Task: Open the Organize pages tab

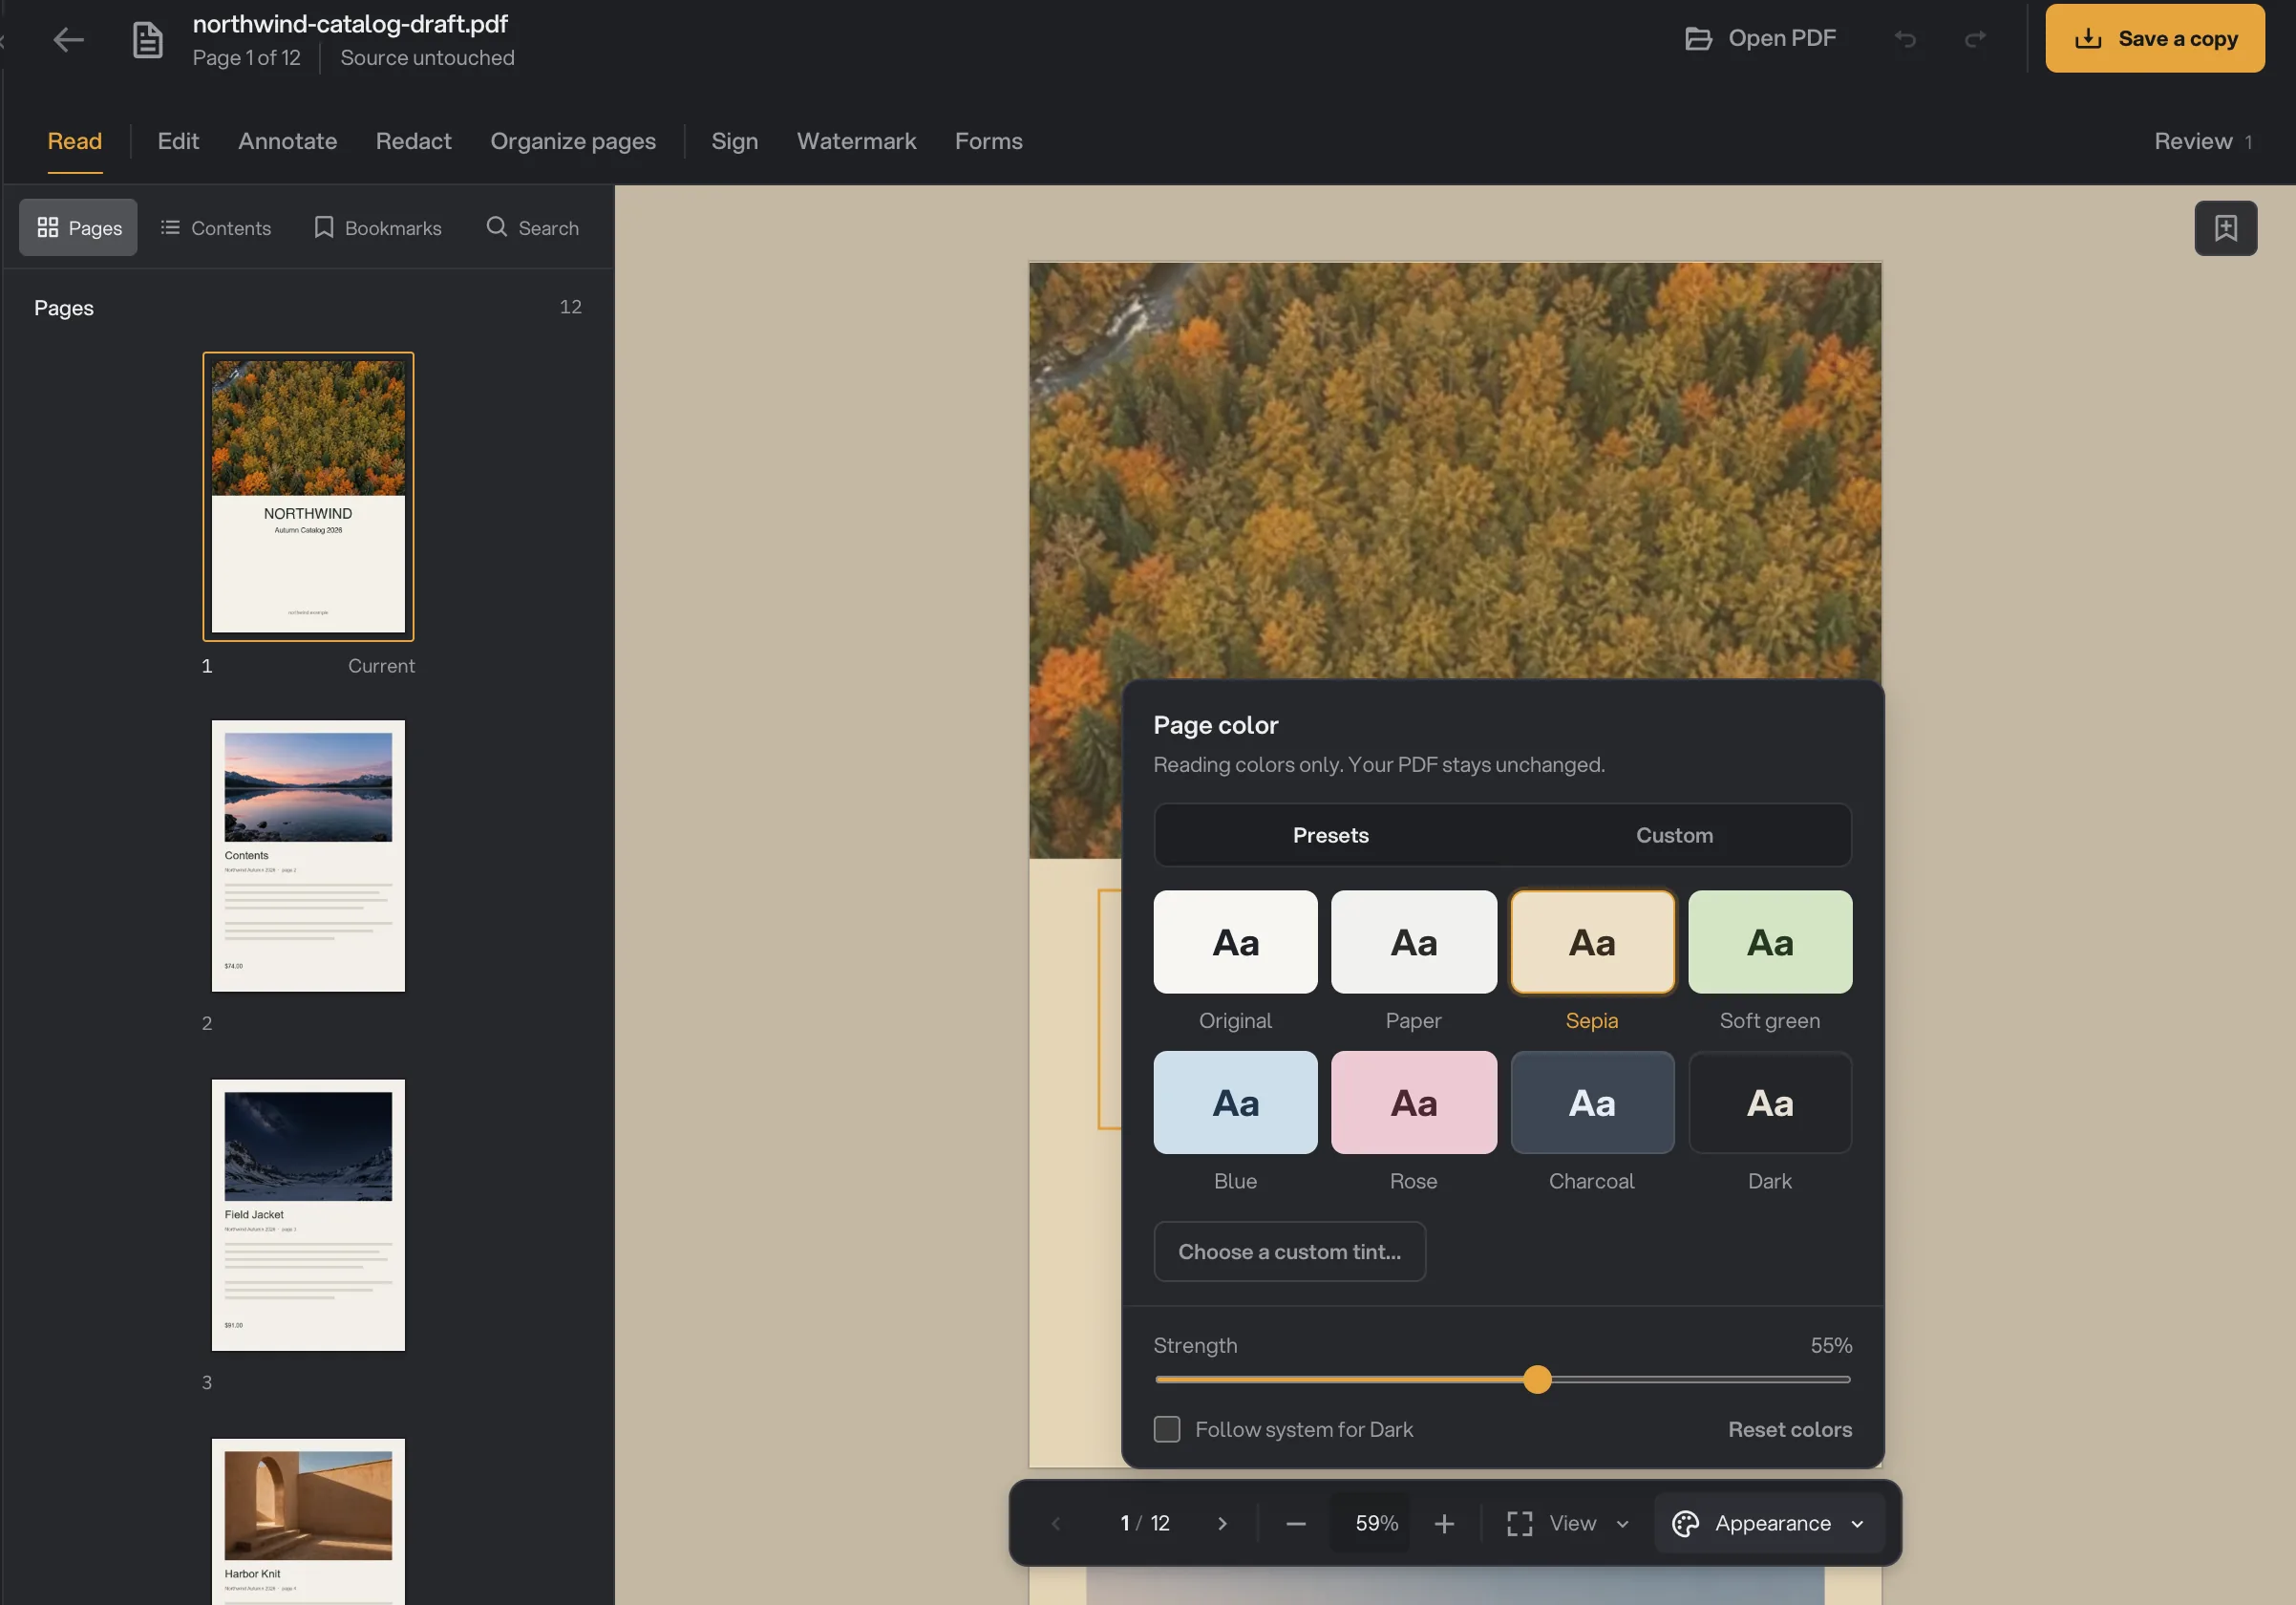Action: coord(573,141)
